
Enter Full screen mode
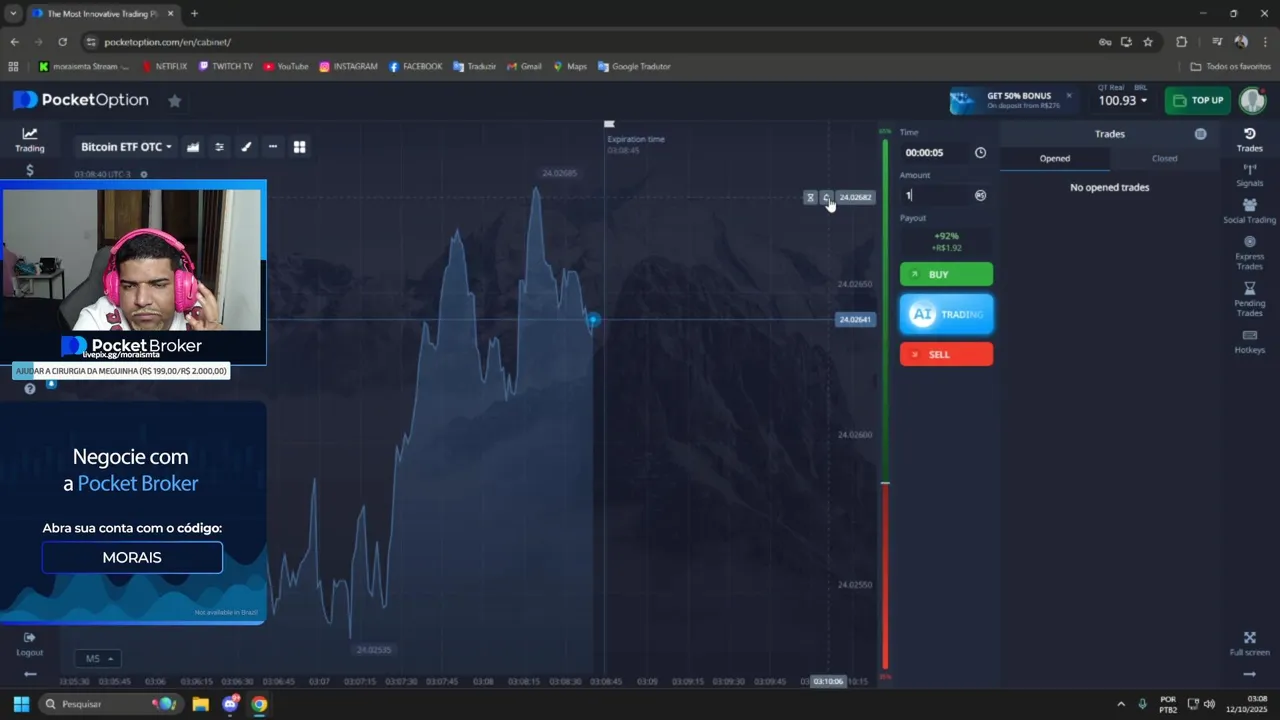point(1249,643)
